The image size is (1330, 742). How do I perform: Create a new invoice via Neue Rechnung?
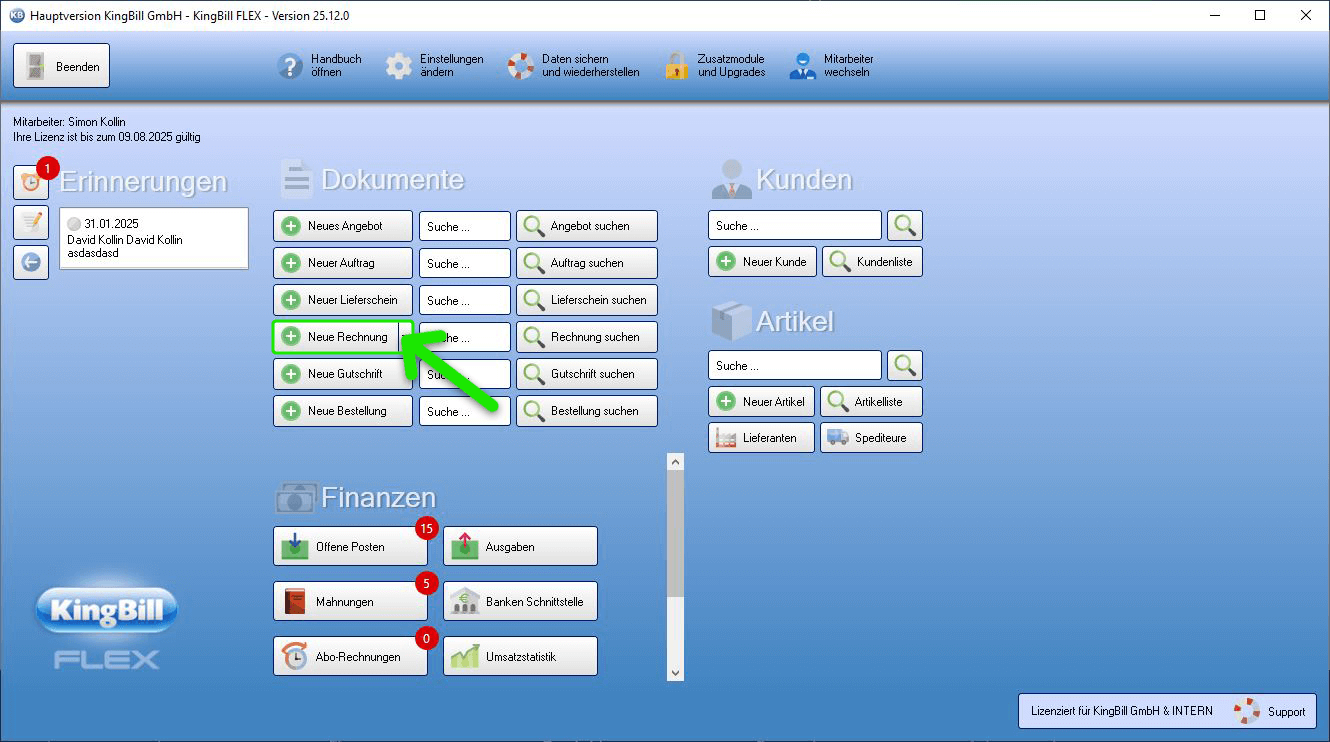[336, 337]
